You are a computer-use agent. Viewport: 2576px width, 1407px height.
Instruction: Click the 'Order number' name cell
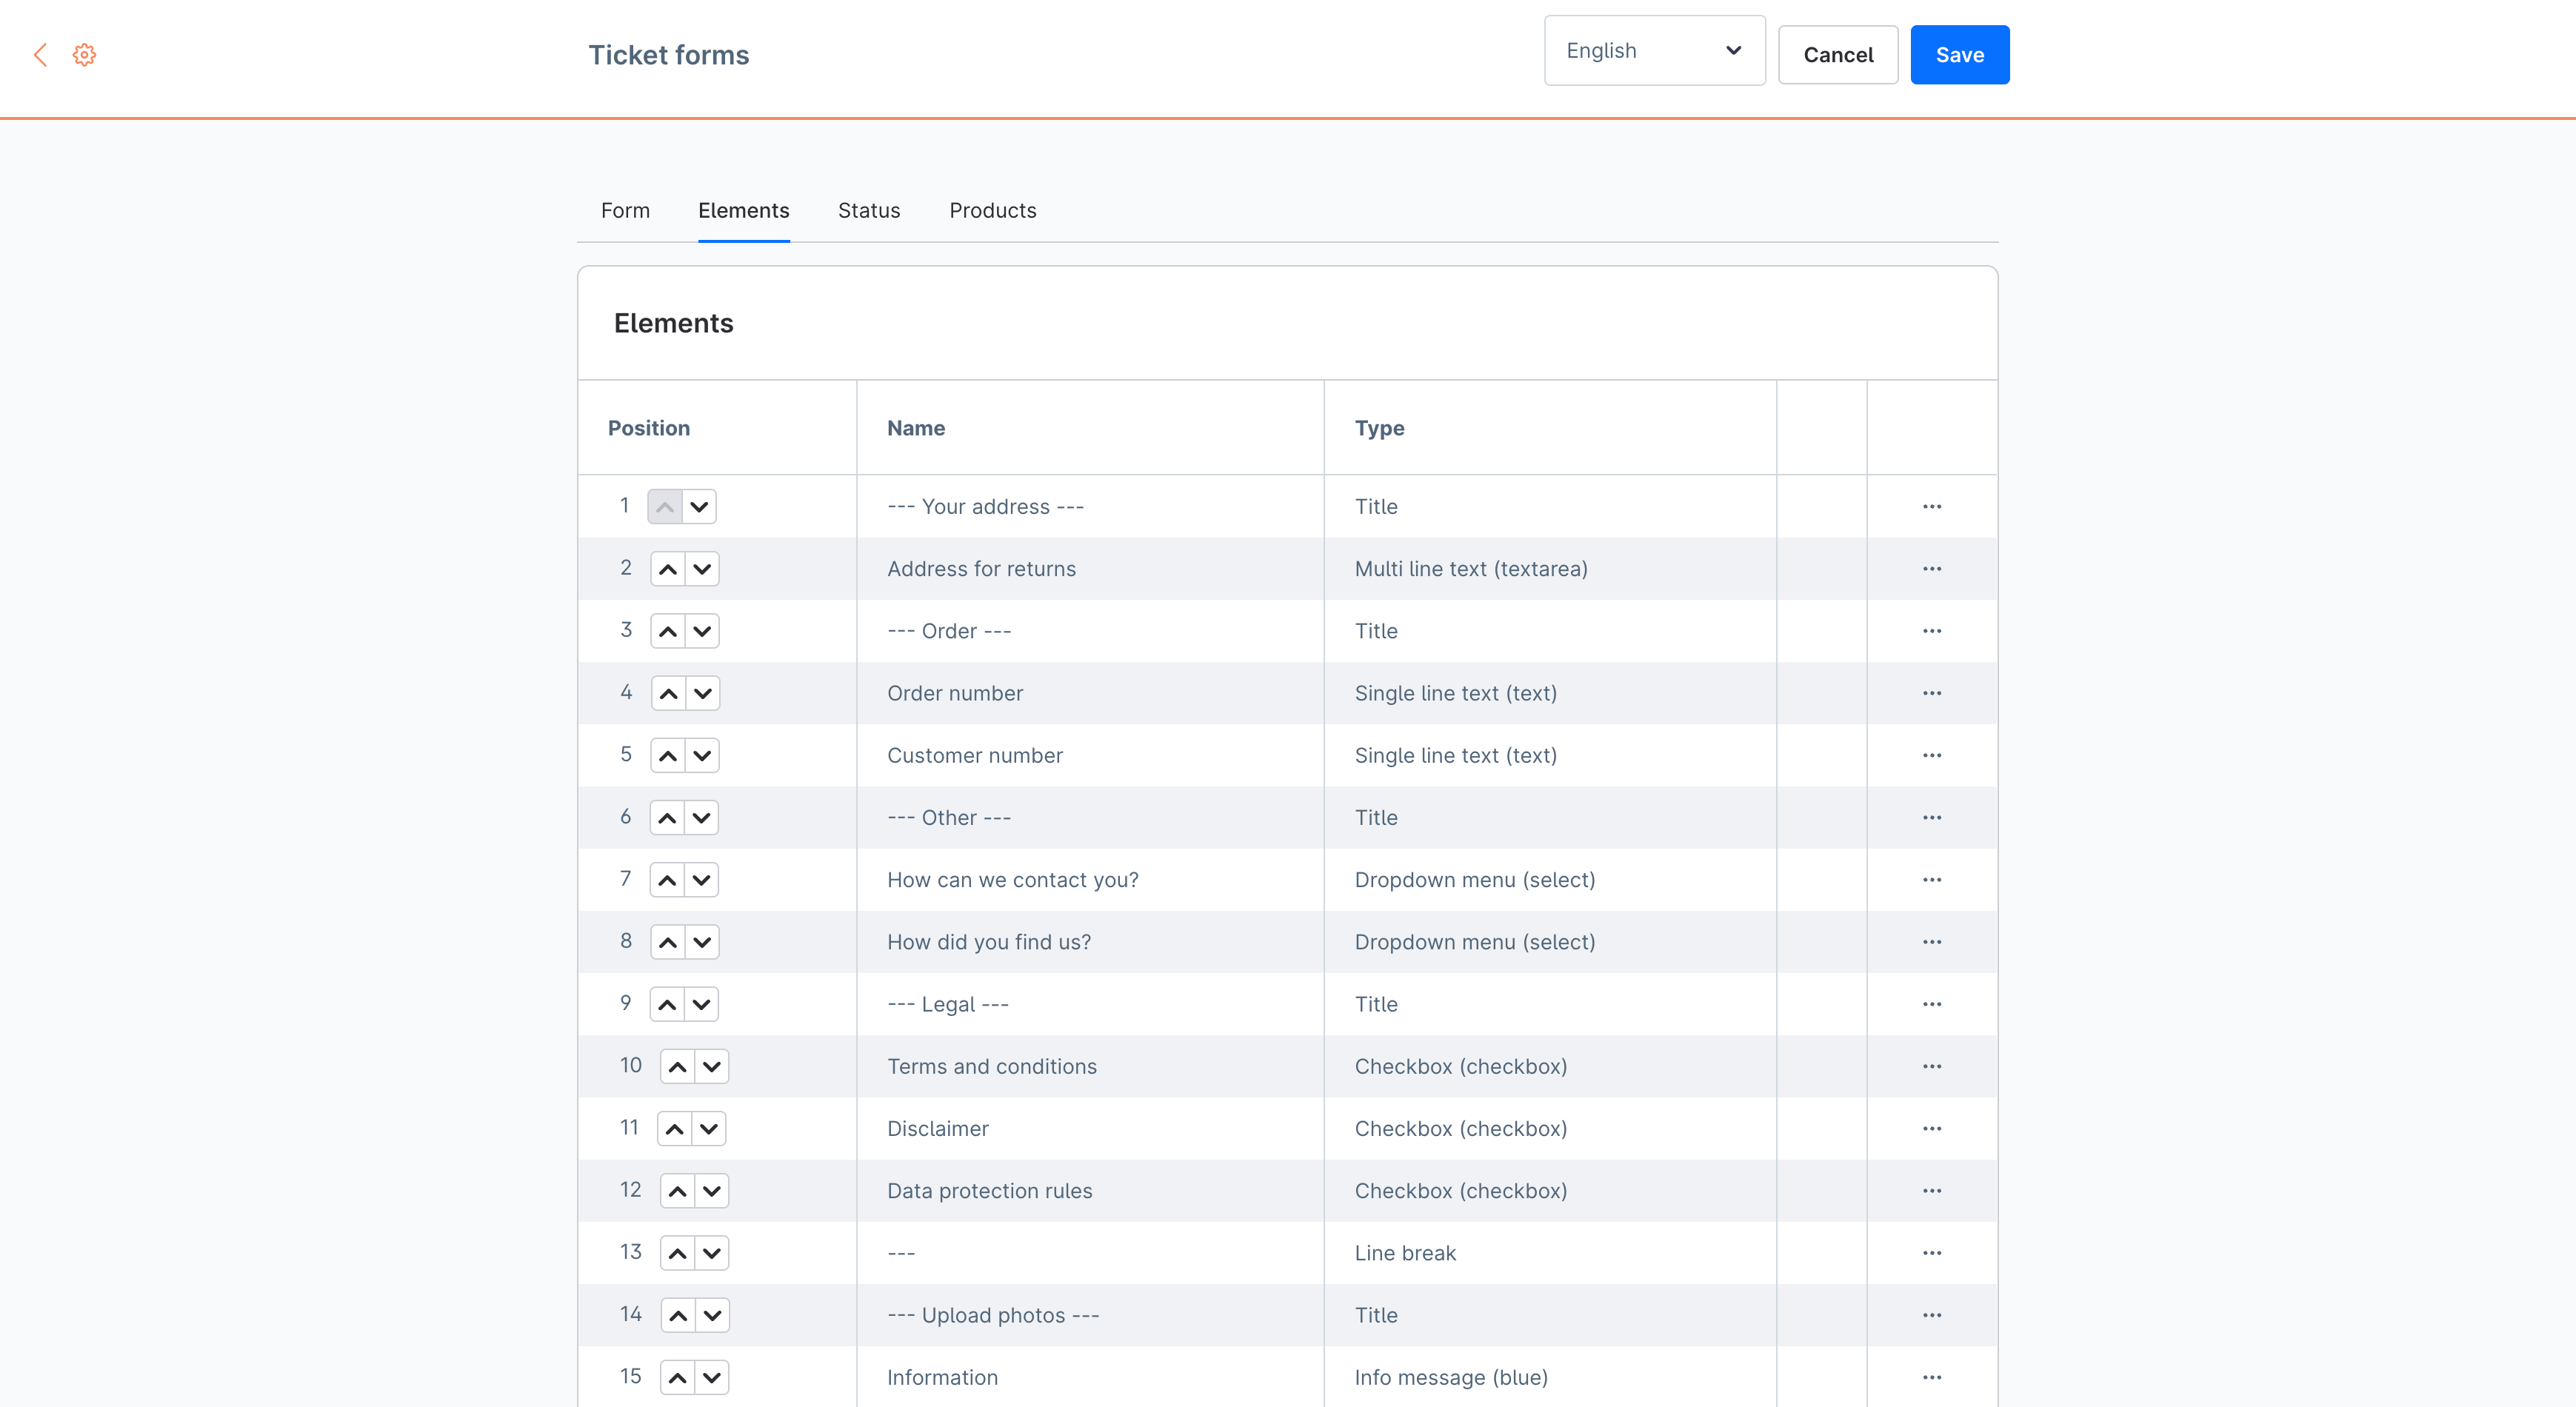point(1091,693)
